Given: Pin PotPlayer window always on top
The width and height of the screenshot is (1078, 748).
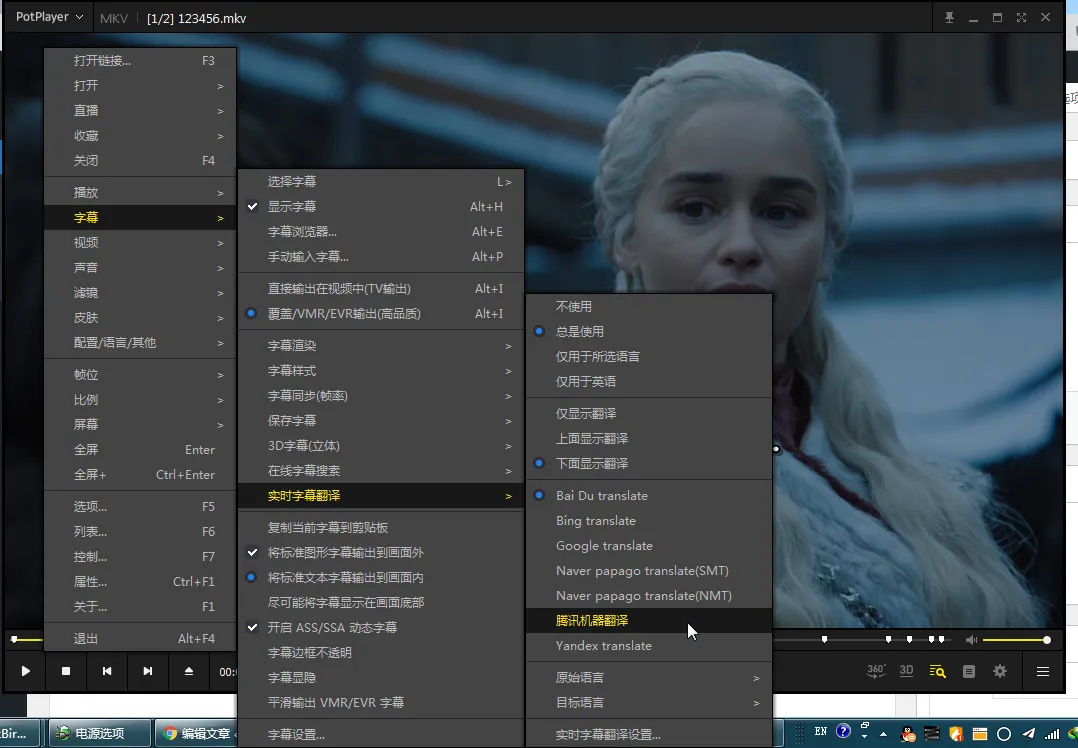Looking at the screenshot, I should (x=949, y=18).
